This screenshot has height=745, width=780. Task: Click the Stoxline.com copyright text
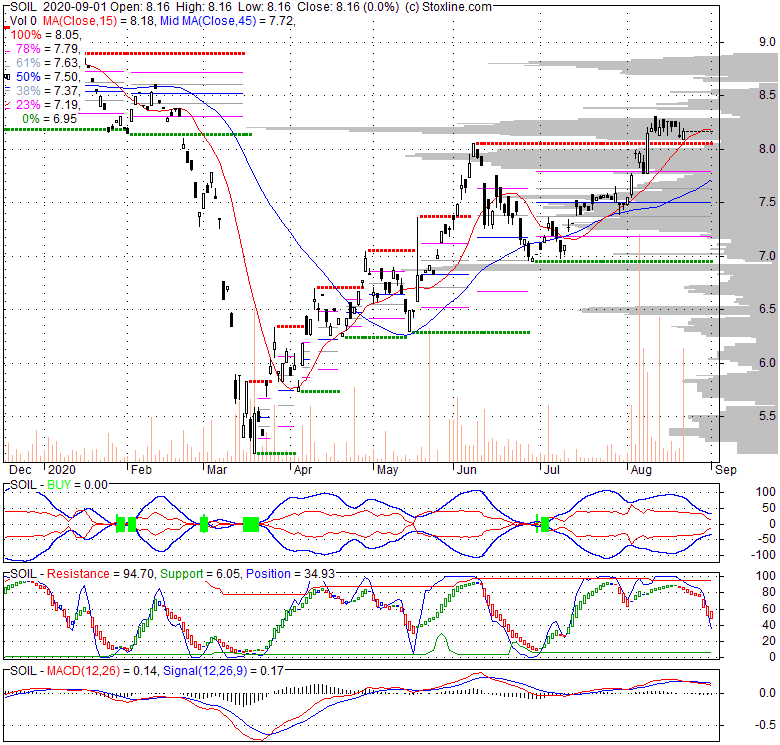449,7
